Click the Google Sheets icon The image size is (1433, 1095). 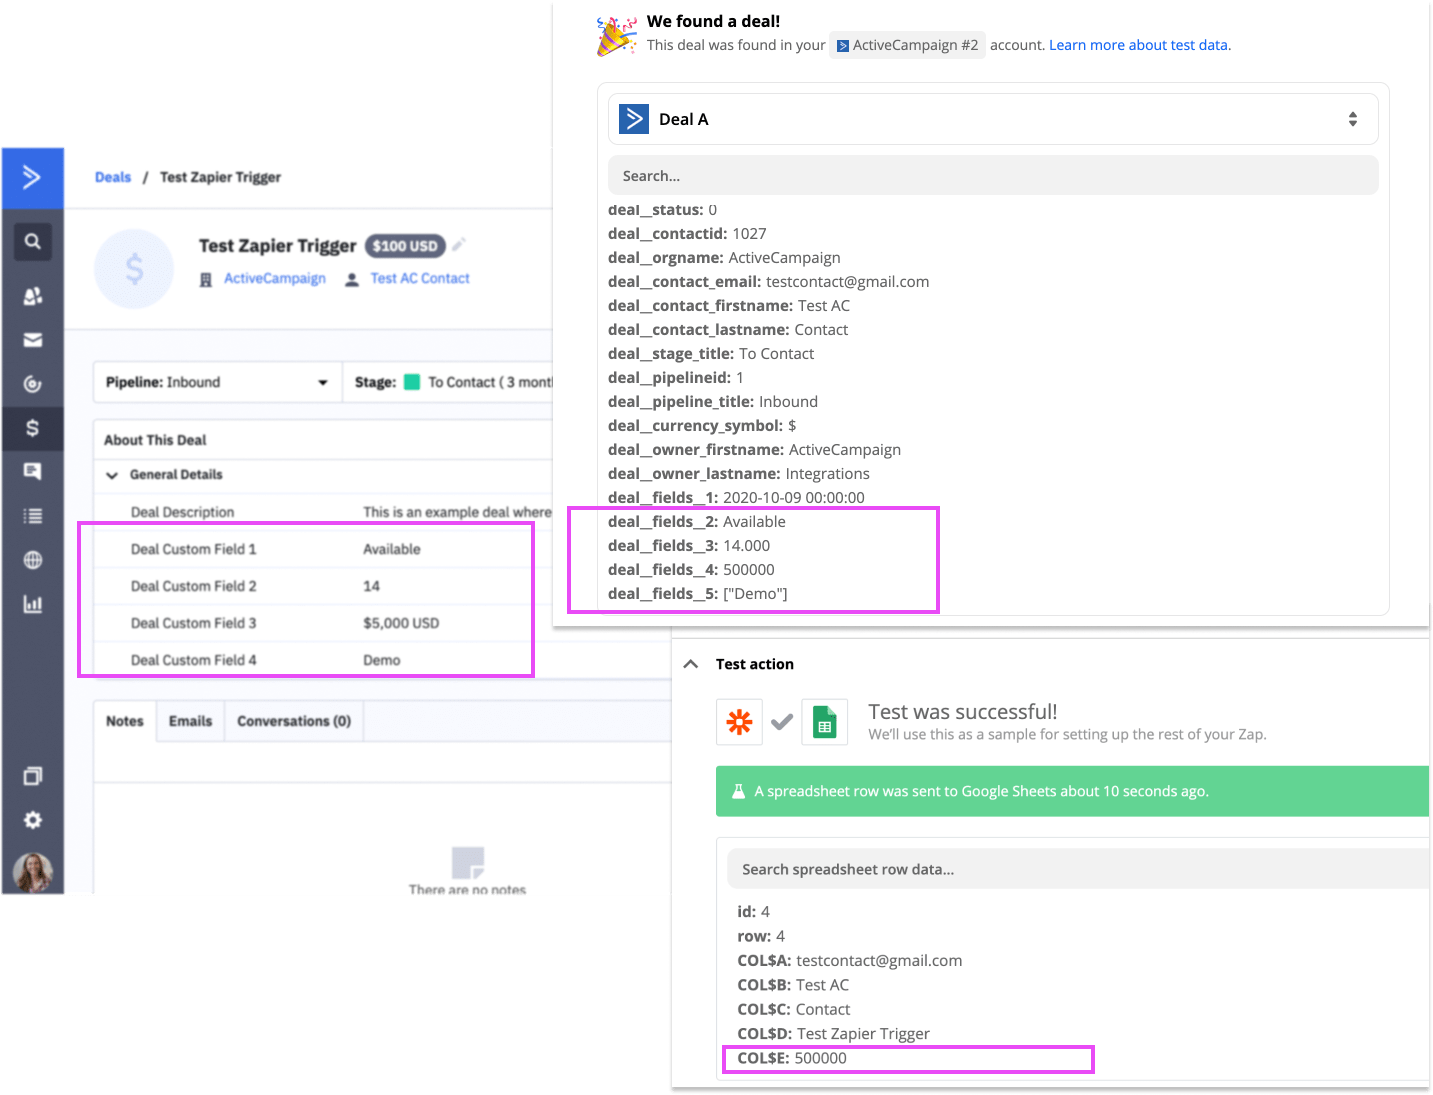click(825, 722)
